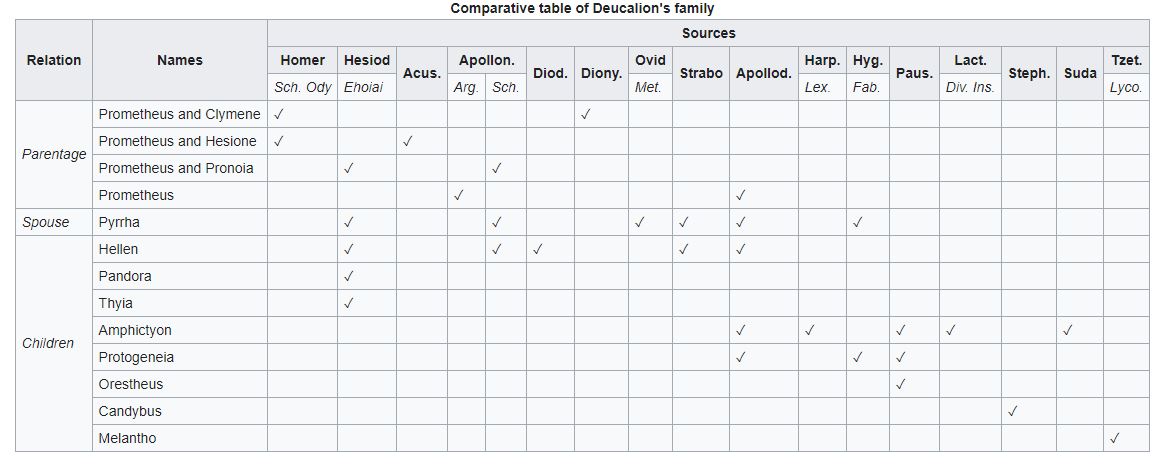This screenshot has width=1164, height=464.
Task: Click the Homer column header
Action: (302, 60)
